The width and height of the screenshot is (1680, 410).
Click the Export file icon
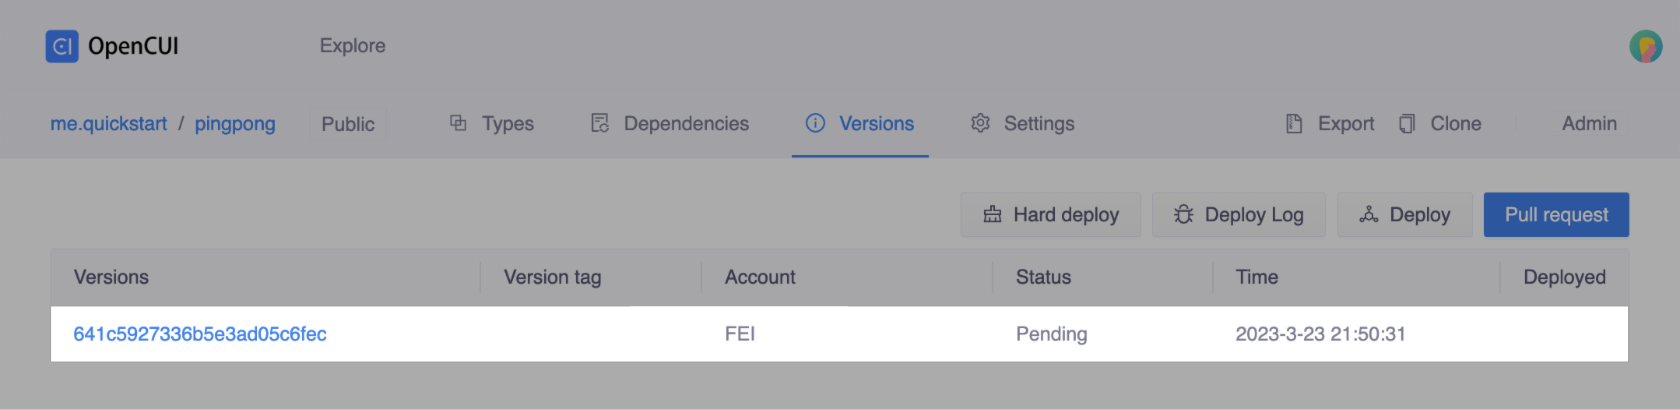point(1294,123)
